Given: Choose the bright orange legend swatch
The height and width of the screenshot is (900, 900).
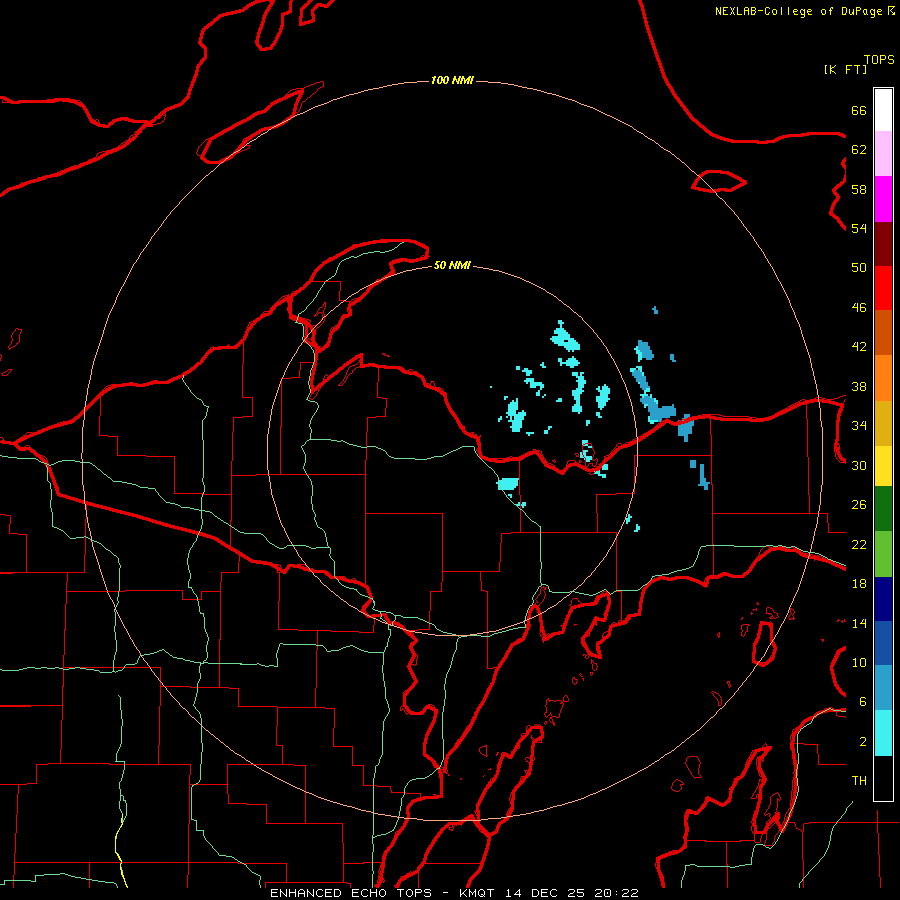Looking at the screenshot, I should pos(883,378).
